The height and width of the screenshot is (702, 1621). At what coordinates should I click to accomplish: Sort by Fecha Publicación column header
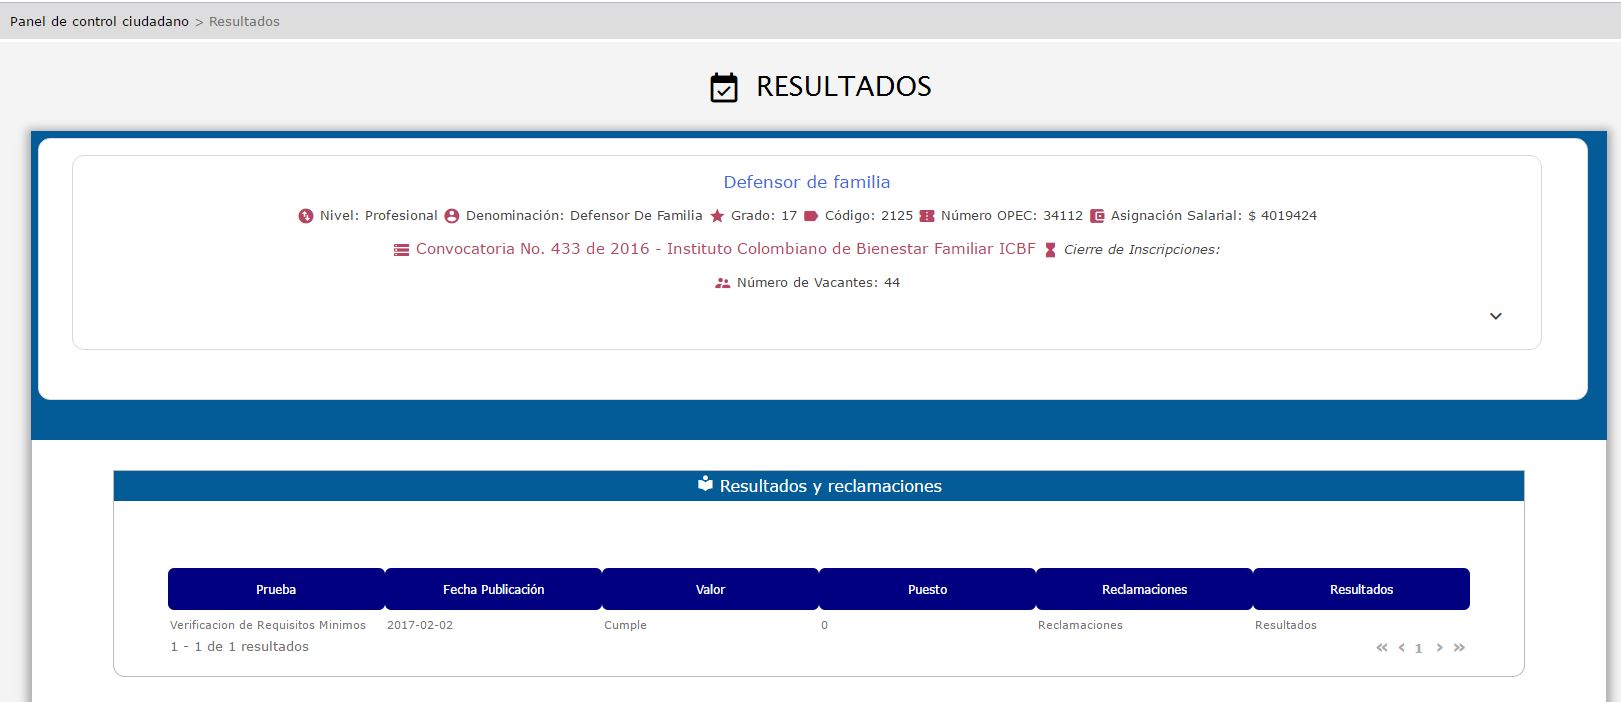(x=493, y=589)
